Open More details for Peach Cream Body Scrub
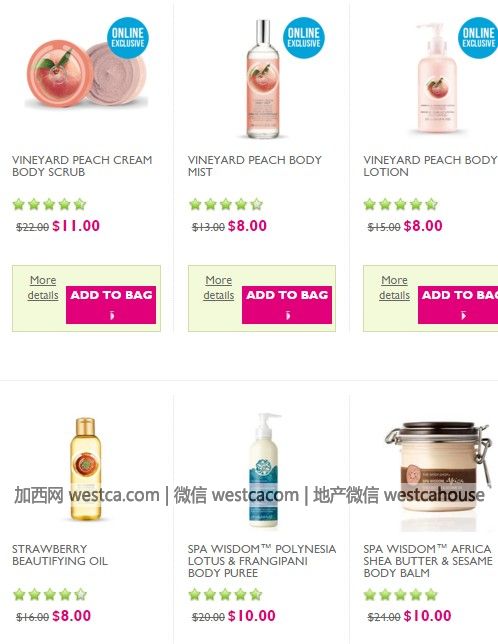The height and width of the screenshot is (644, 498). pyautogui.click(x=43, y=288)
